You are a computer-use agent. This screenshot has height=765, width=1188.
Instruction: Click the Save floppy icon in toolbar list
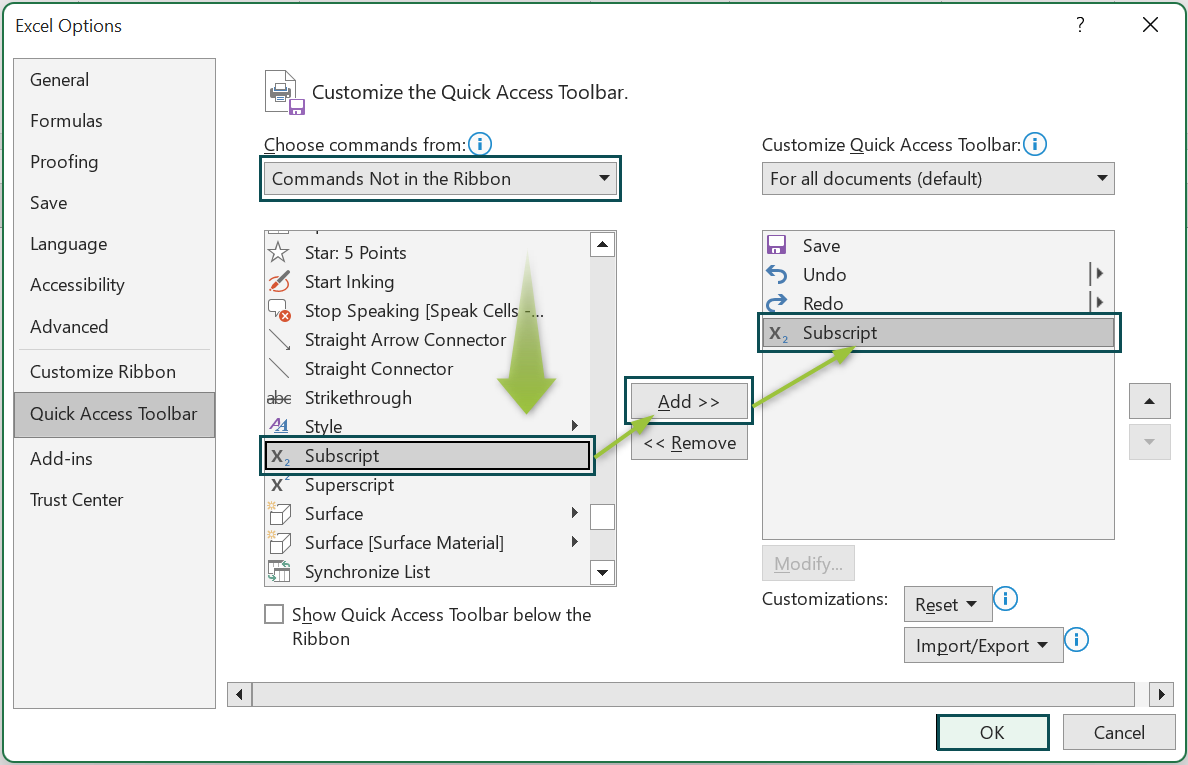(x=777, y=245)
